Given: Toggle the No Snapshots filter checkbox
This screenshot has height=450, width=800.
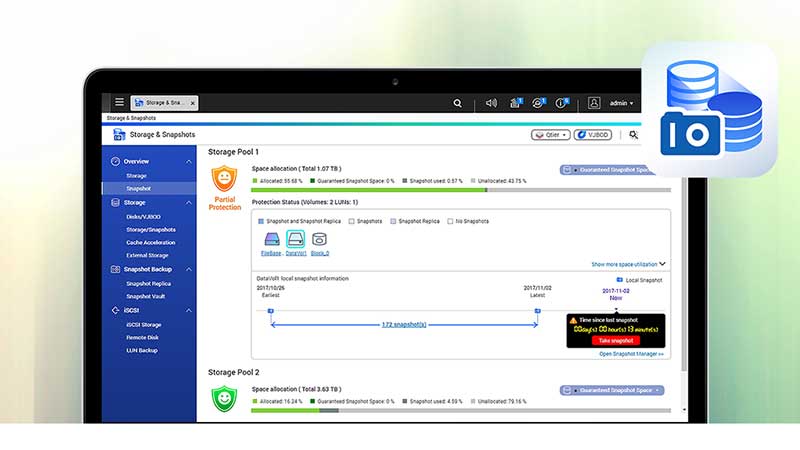Looking at the screenshot, I should click(x=450, y=221).
